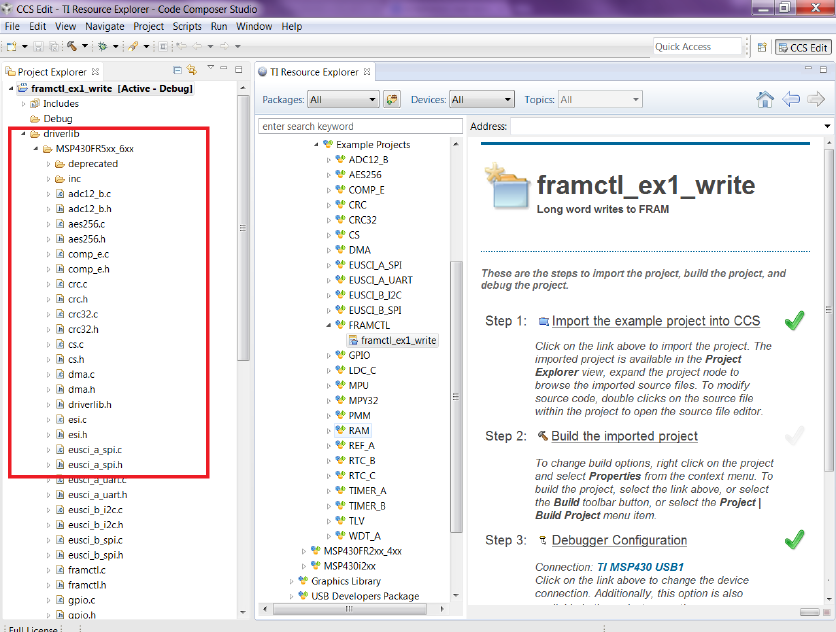Switch to CCS Edit perspective
Image resolution: width=836 pixels, height=632 pixels.
pos(803,47)
